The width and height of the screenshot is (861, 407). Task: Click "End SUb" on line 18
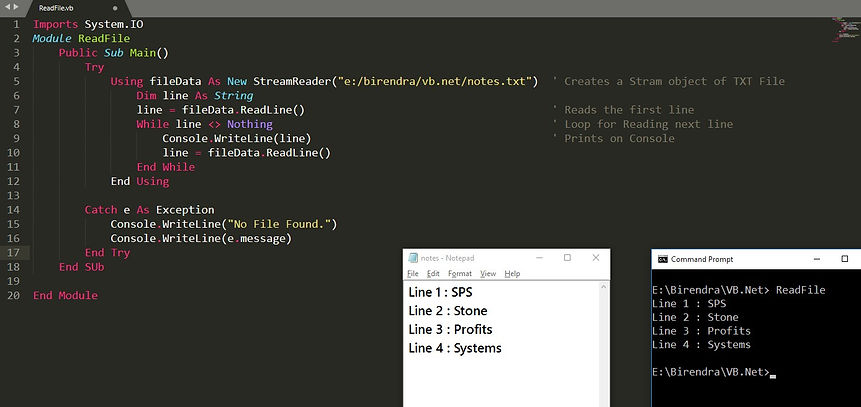click(x=81, y=267)
